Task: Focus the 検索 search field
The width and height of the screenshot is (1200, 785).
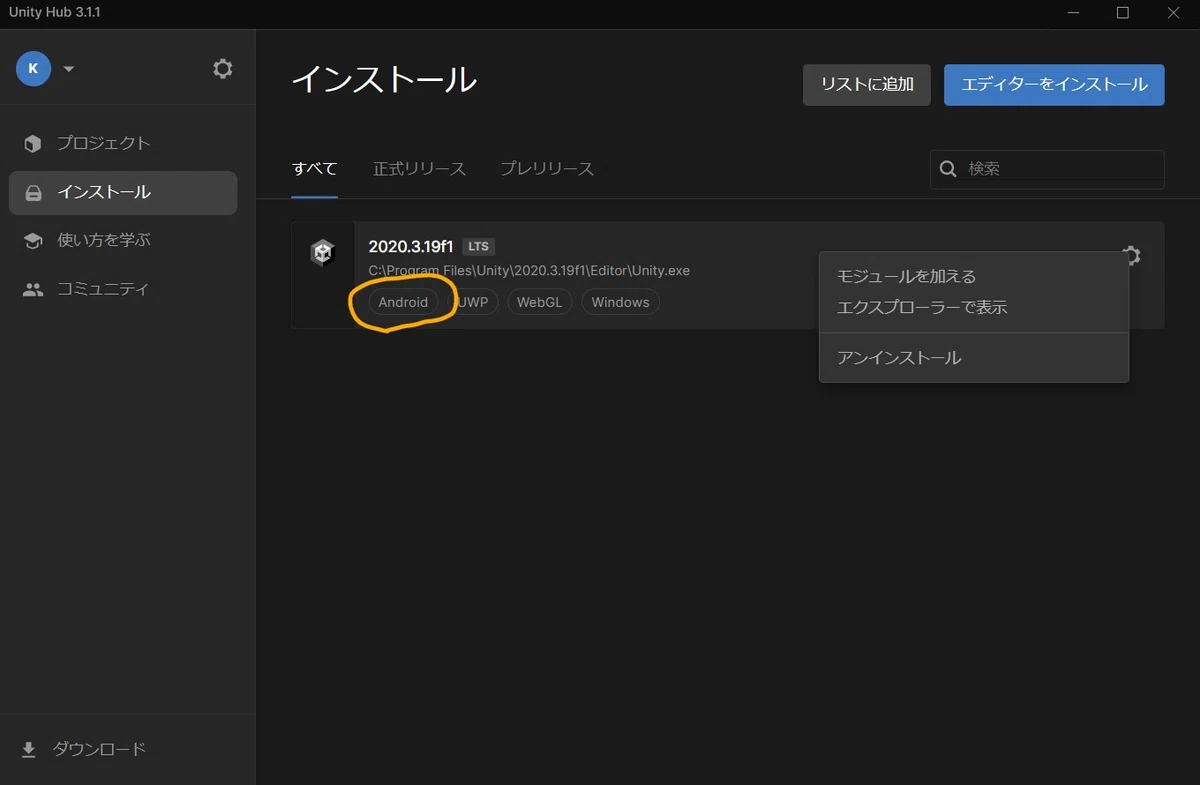Action: pos(1047,169)
